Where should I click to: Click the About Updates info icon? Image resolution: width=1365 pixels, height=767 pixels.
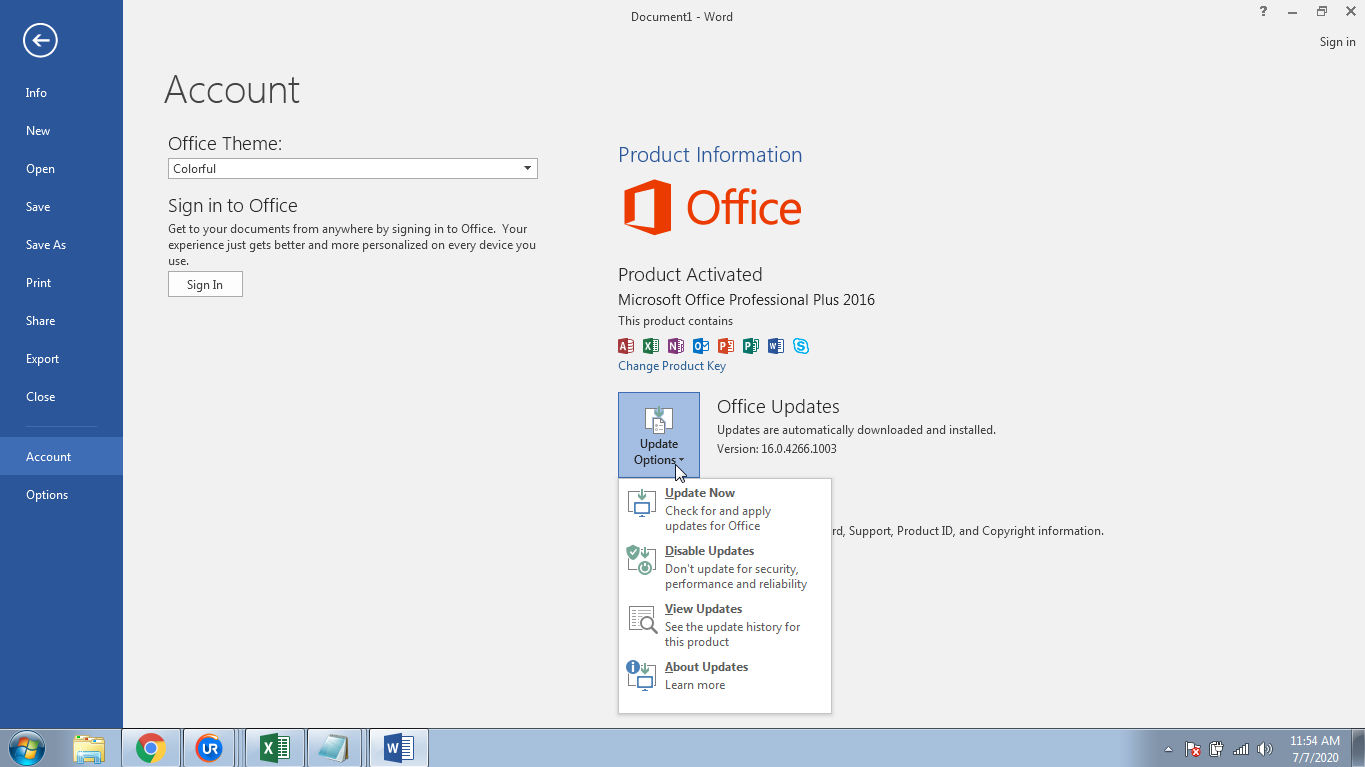point(641,675)
